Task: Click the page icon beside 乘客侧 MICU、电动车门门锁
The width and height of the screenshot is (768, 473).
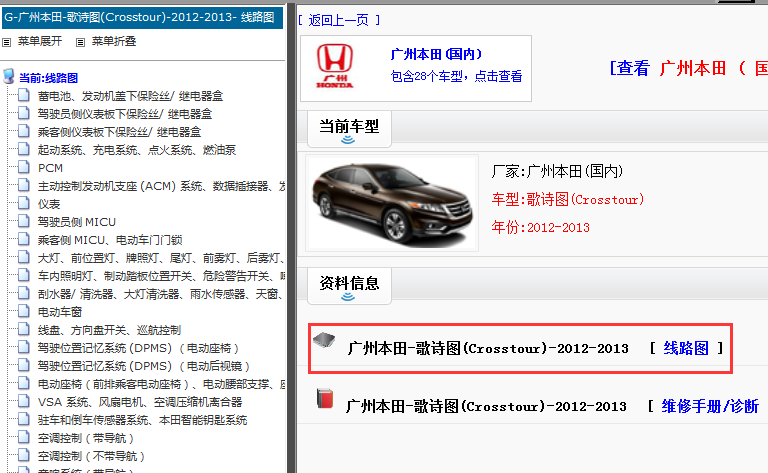Action: click(24, 239)
